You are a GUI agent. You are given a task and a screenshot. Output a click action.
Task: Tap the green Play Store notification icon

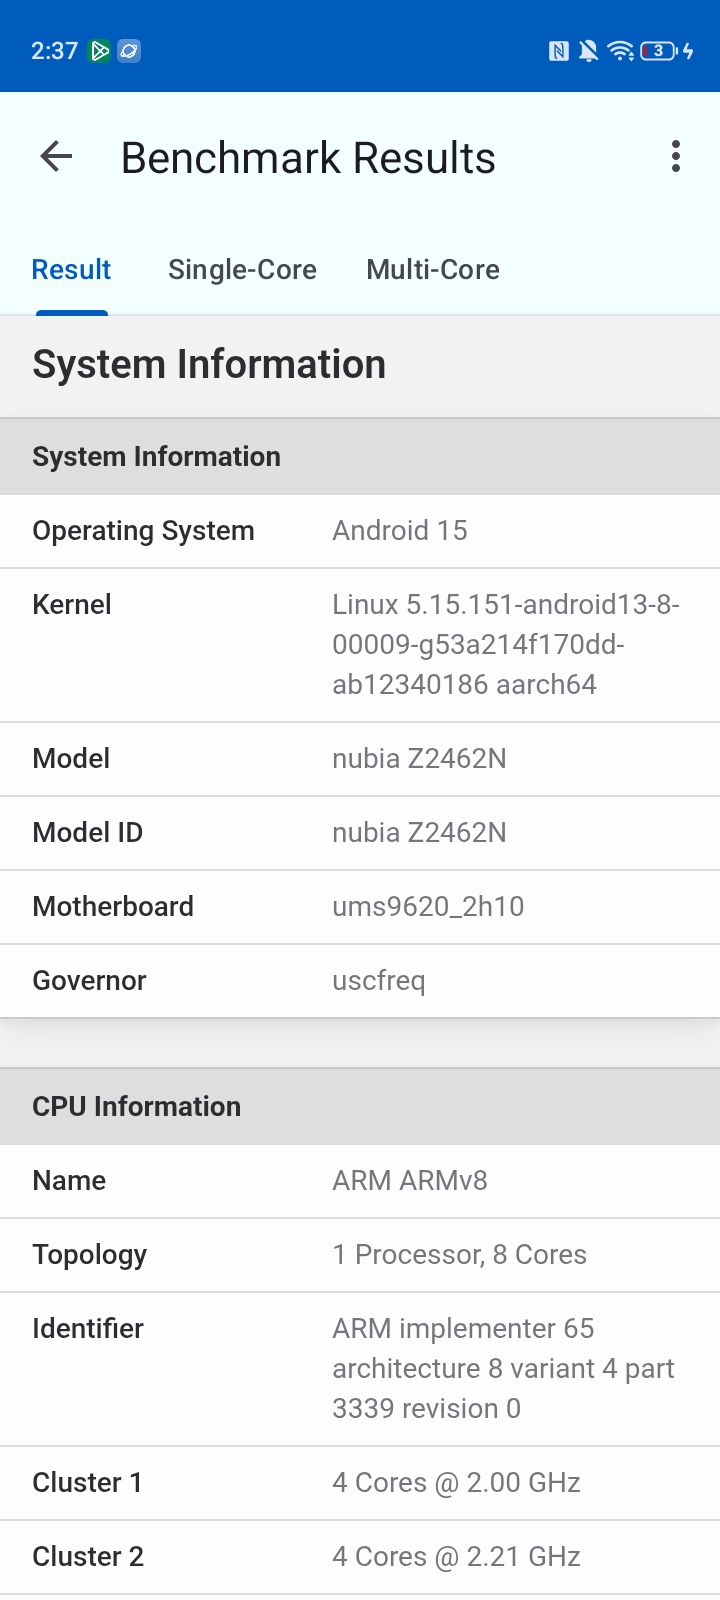(x=100, y=51)
